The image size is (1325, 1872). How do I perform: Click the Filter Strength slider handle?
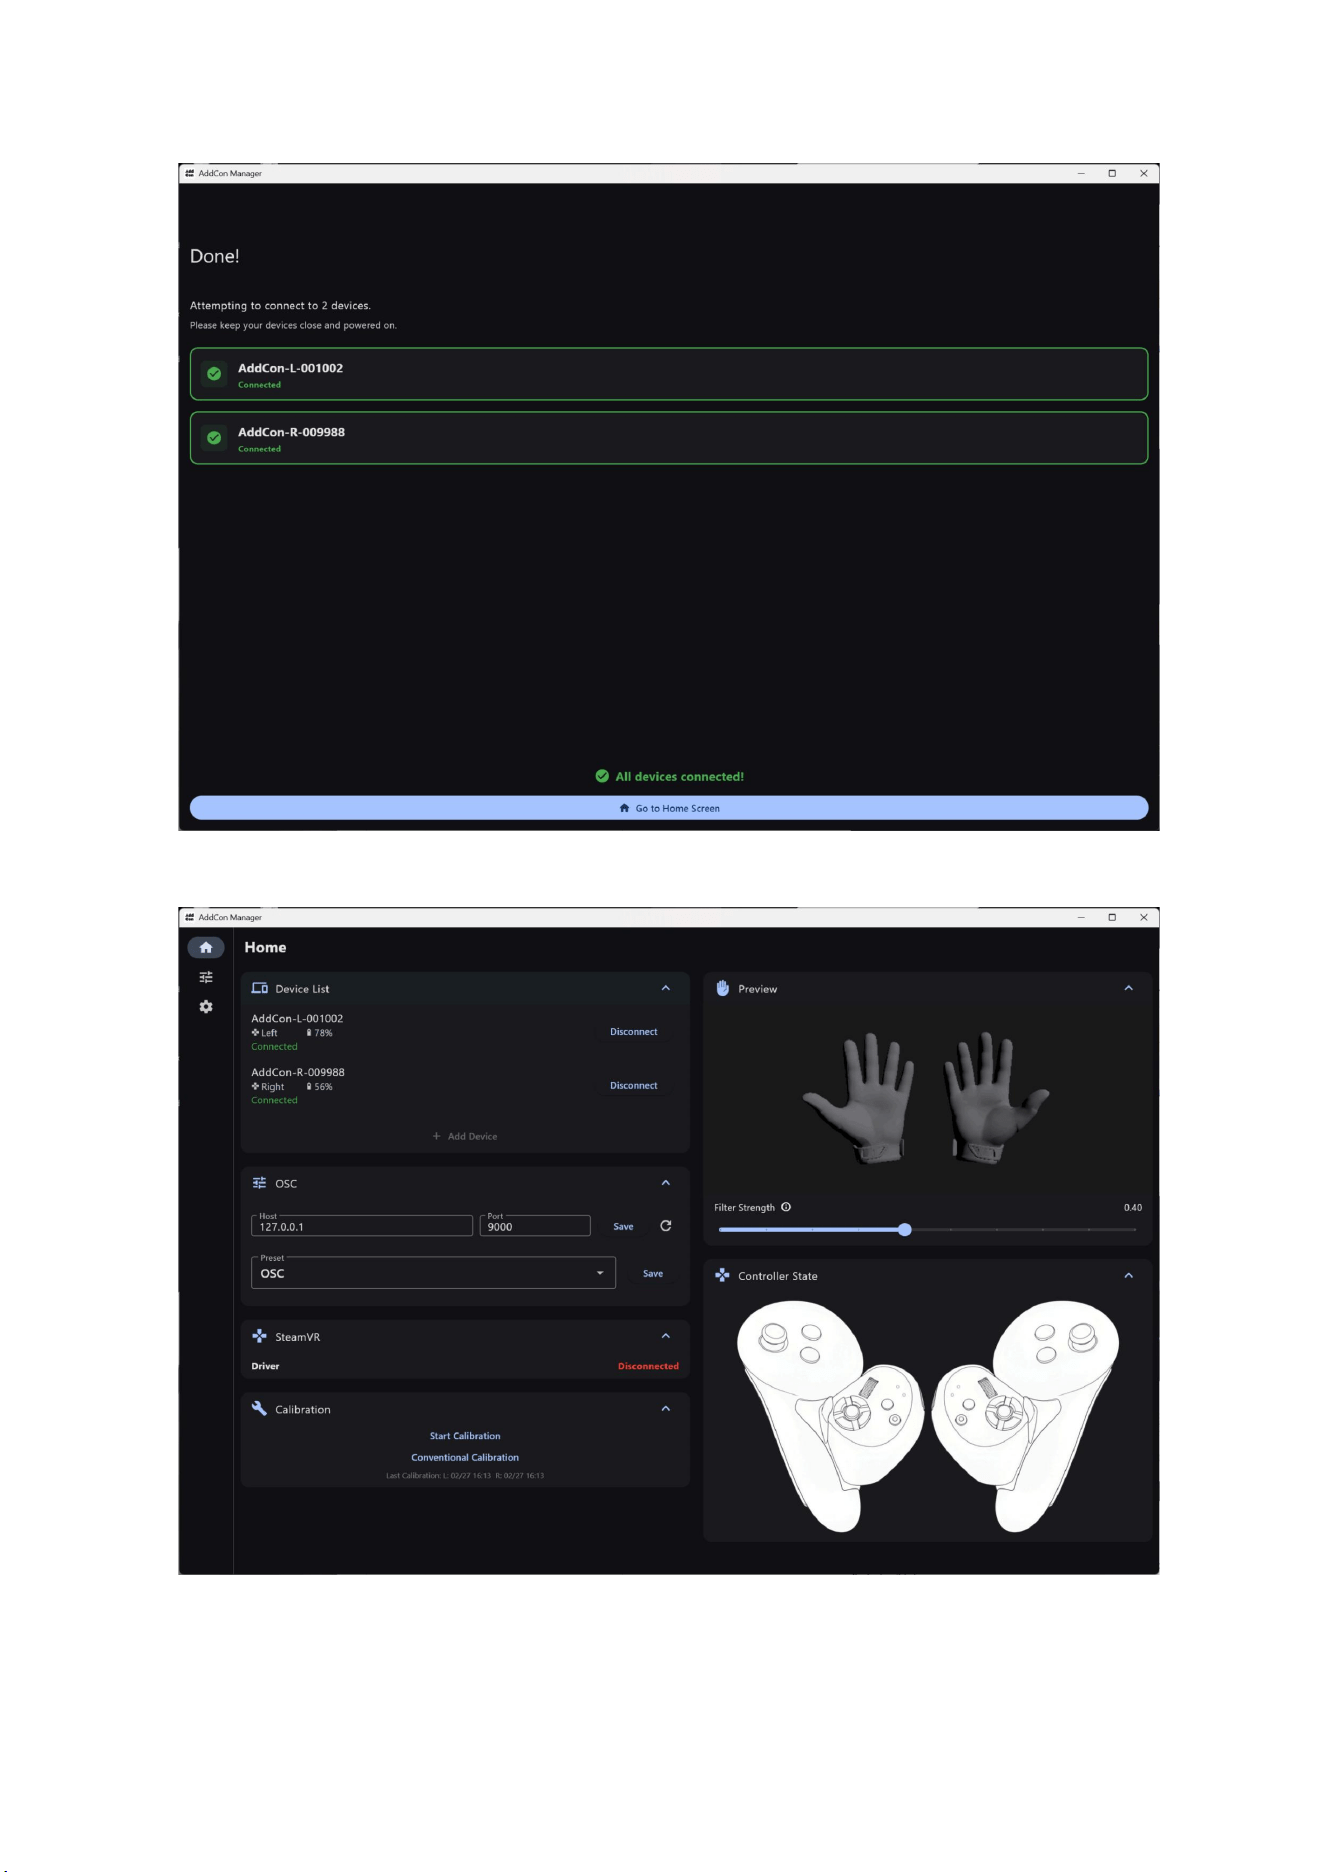[x=905, y=1230]
